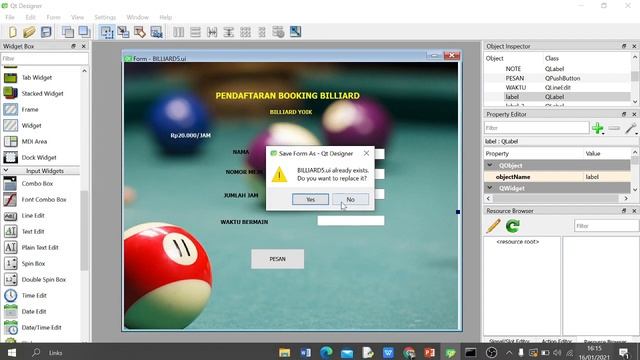Screen dimensions: 640x360
Task: Click No in the Save Form As dialog
Action: click(350, 199)
